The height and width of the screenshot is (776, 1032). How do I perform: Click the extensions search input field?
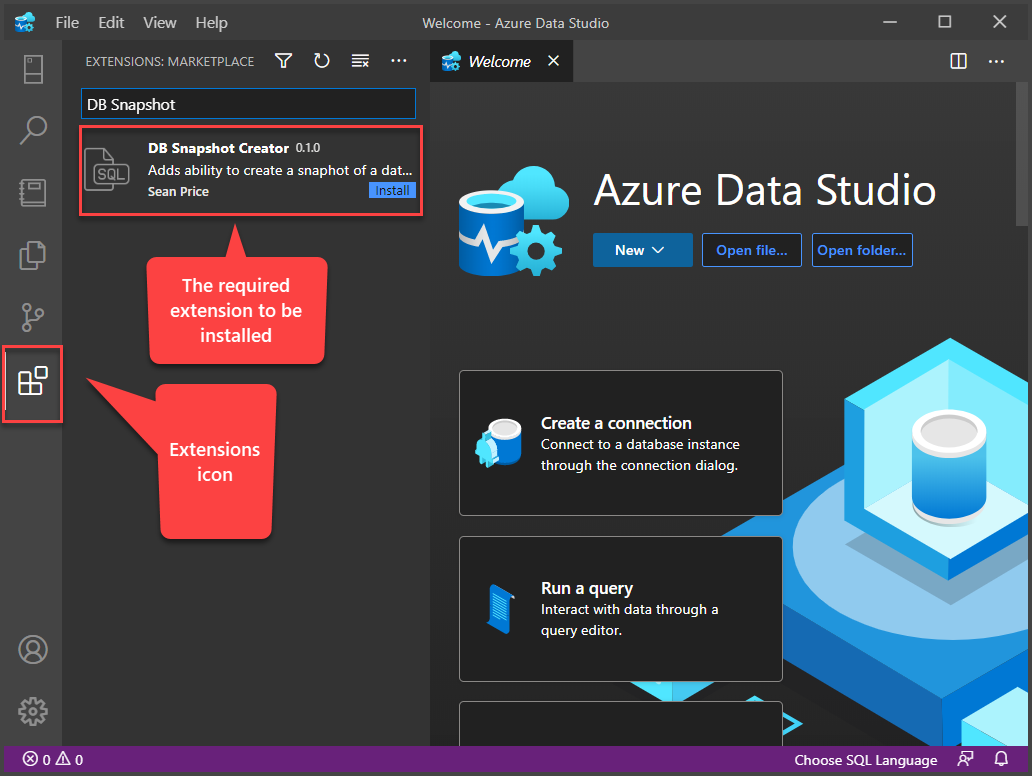[x=248, y=104]
